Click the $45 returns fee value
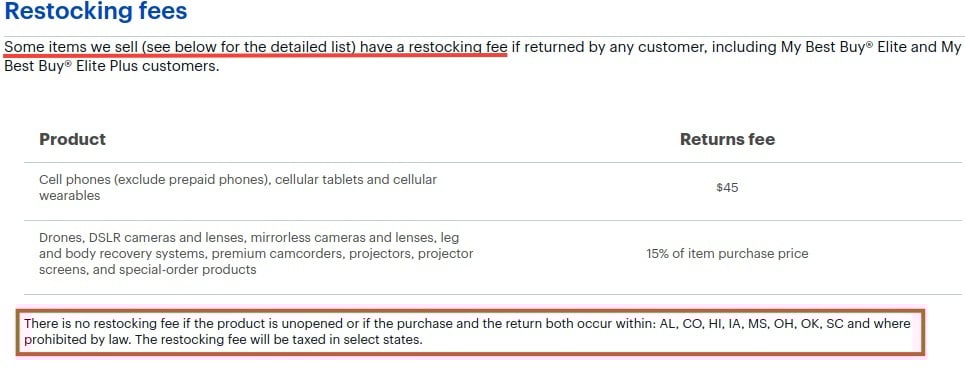 pyautogui.click(x=727, y=188)
